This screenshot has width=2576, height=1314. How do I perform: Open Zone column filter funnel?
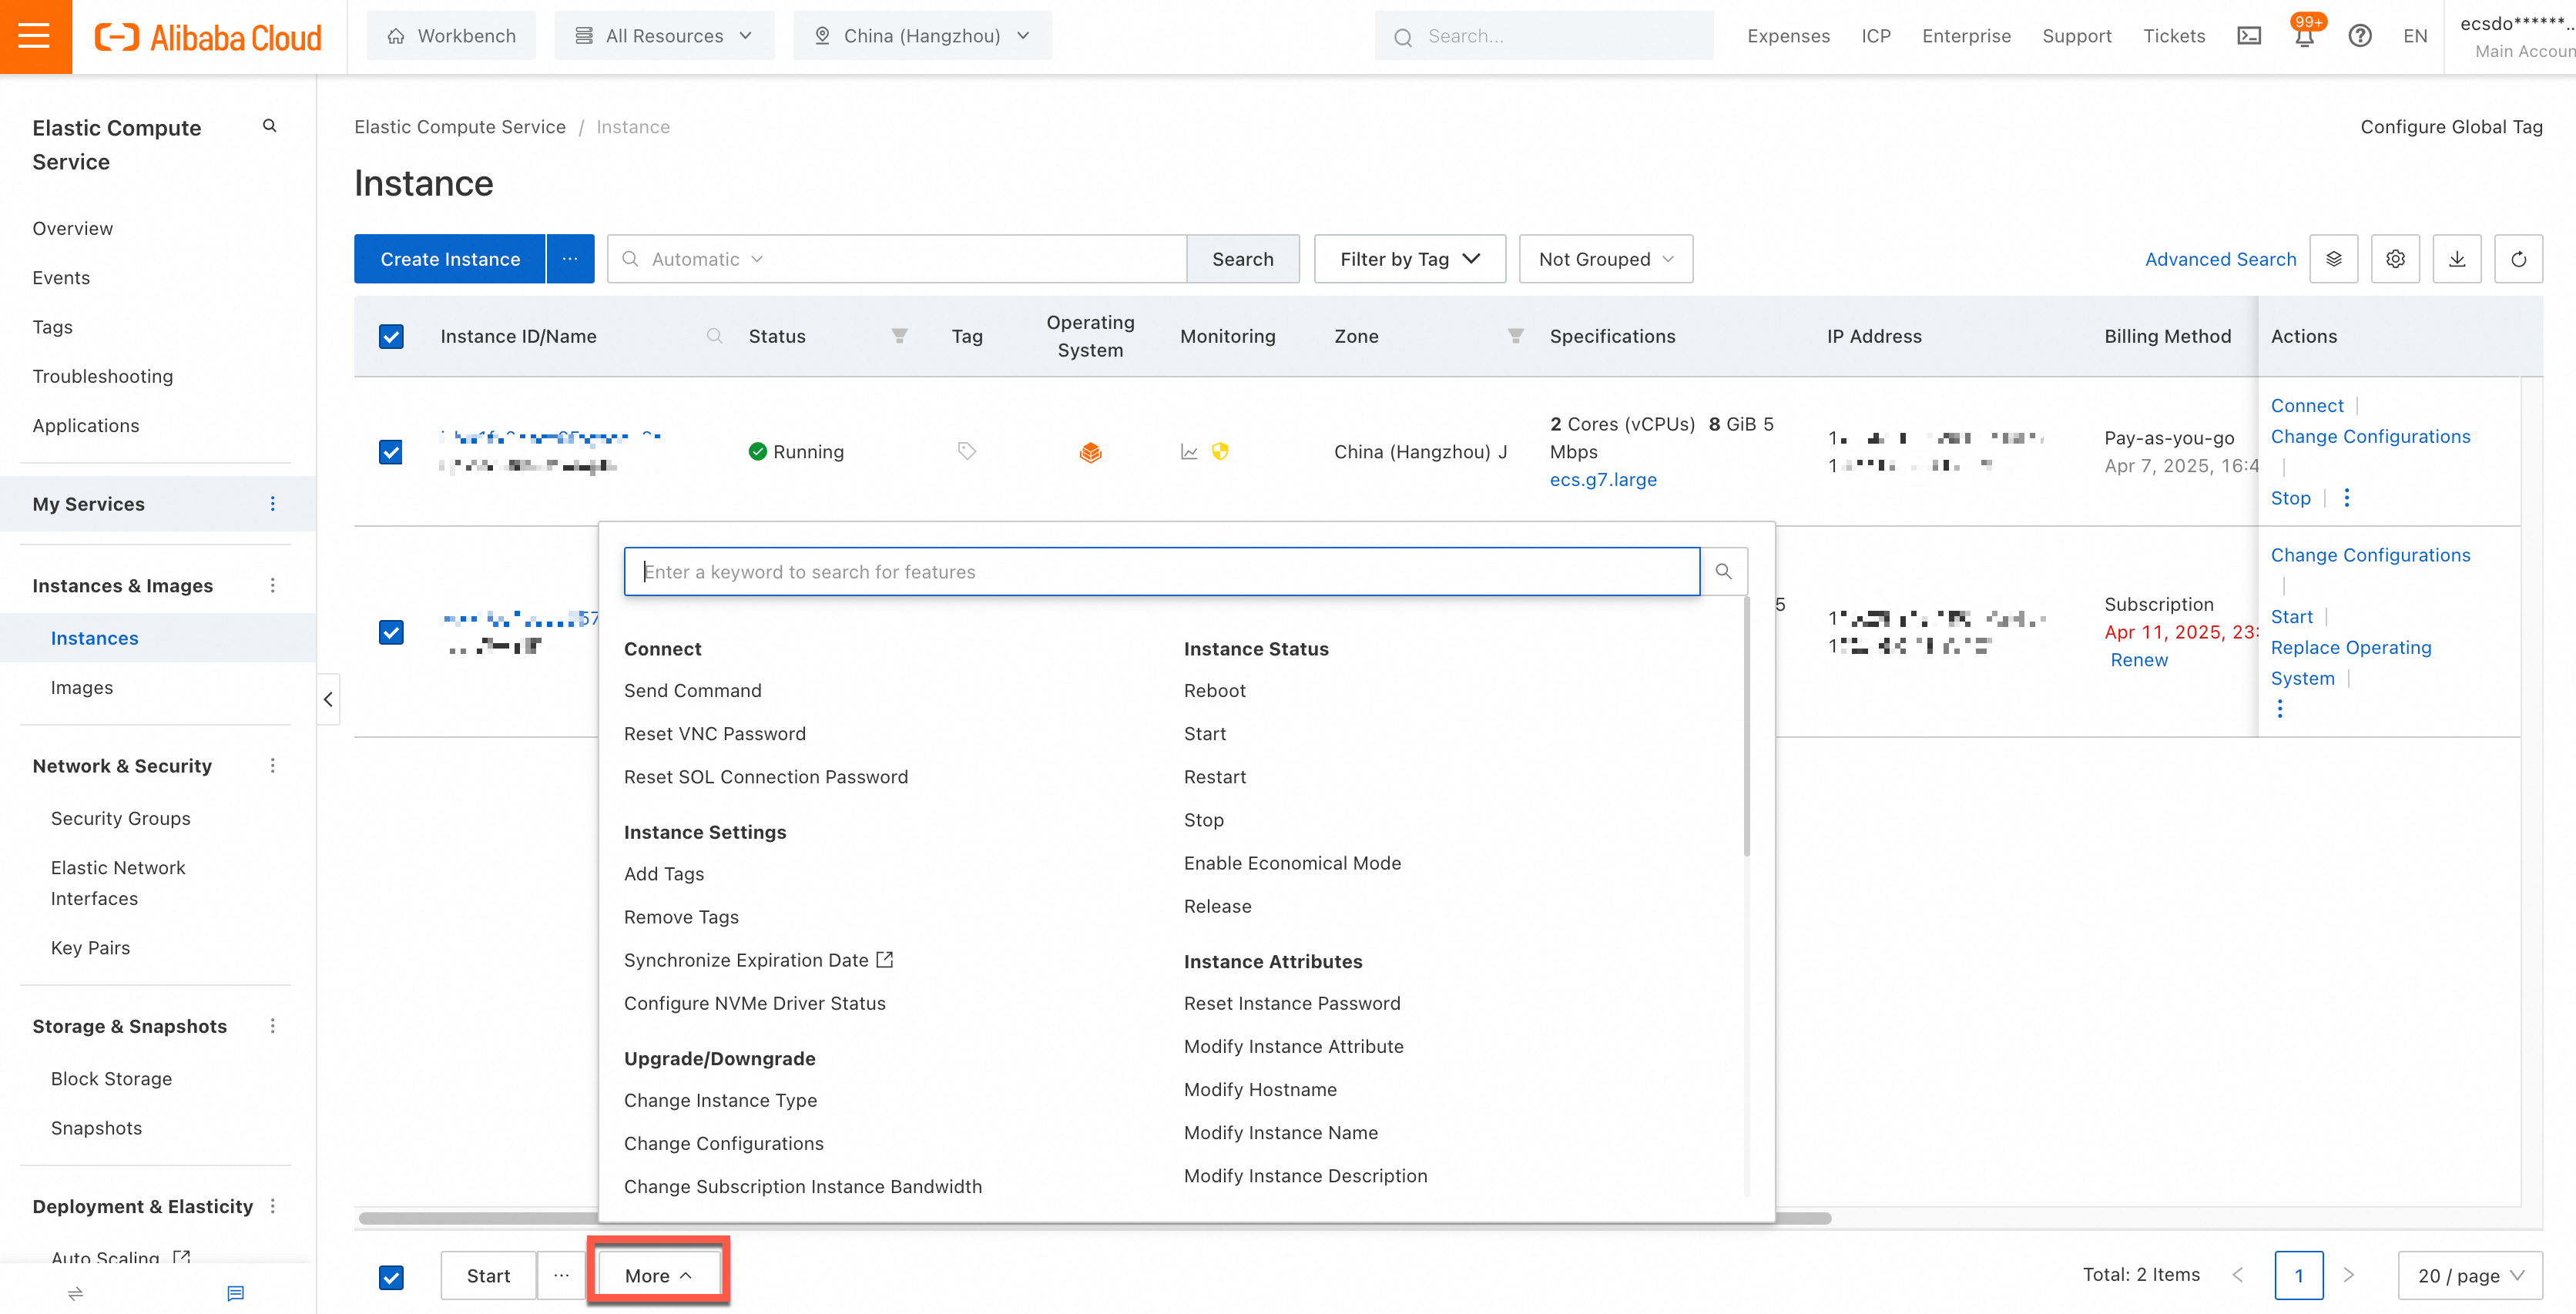coord(1516,336)
